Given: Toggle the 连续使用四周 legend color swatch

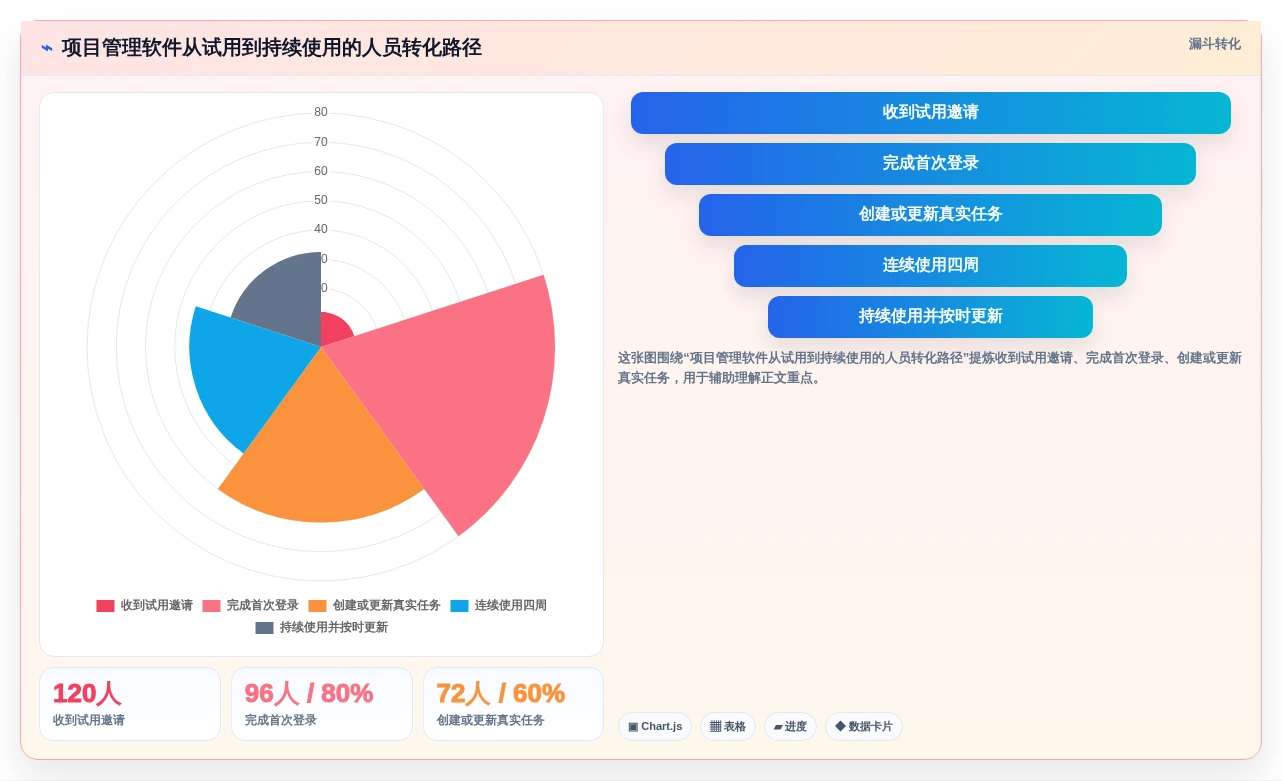Looking at the screenshot, I should pos(459,606).
